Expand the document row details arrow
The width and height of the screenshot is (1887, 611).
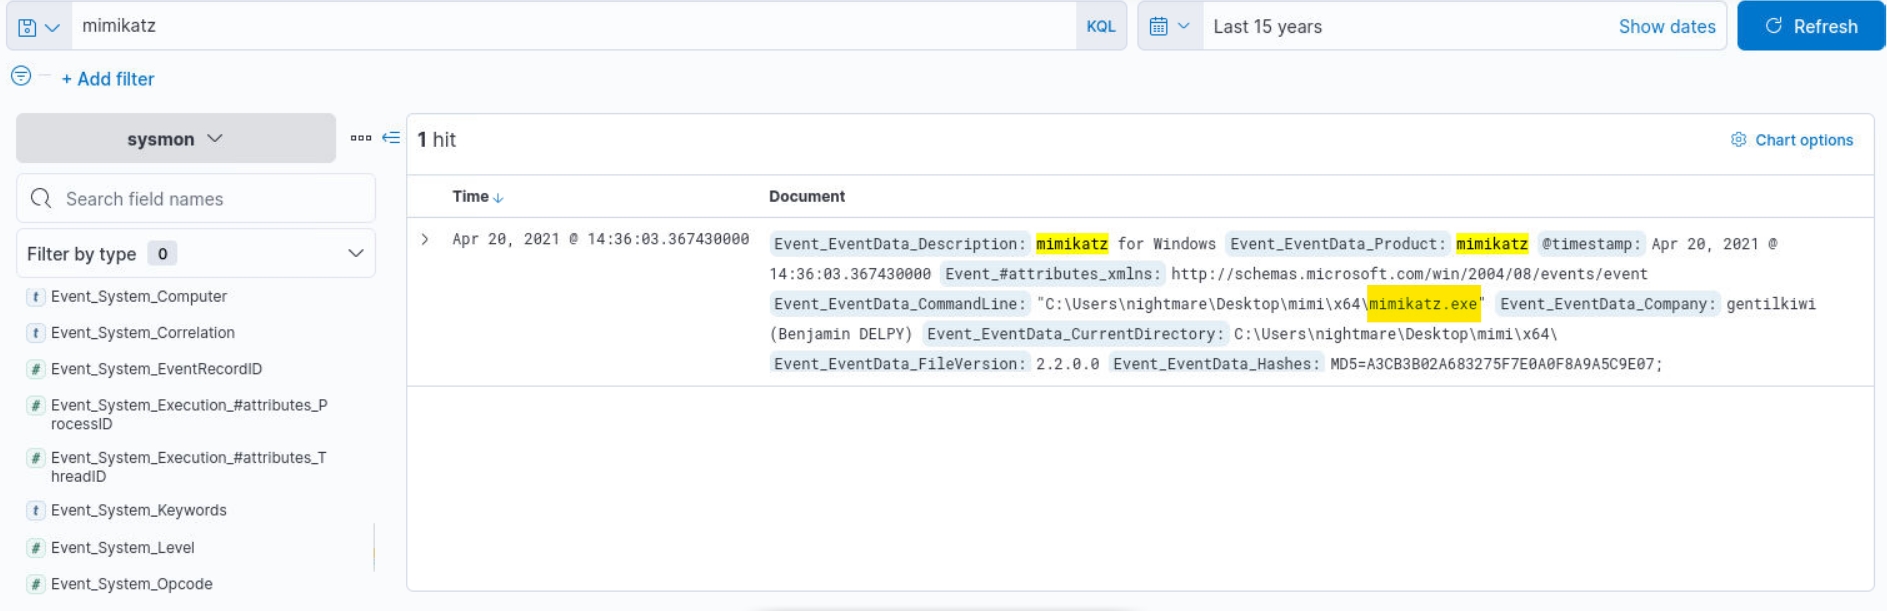point(425,240)
